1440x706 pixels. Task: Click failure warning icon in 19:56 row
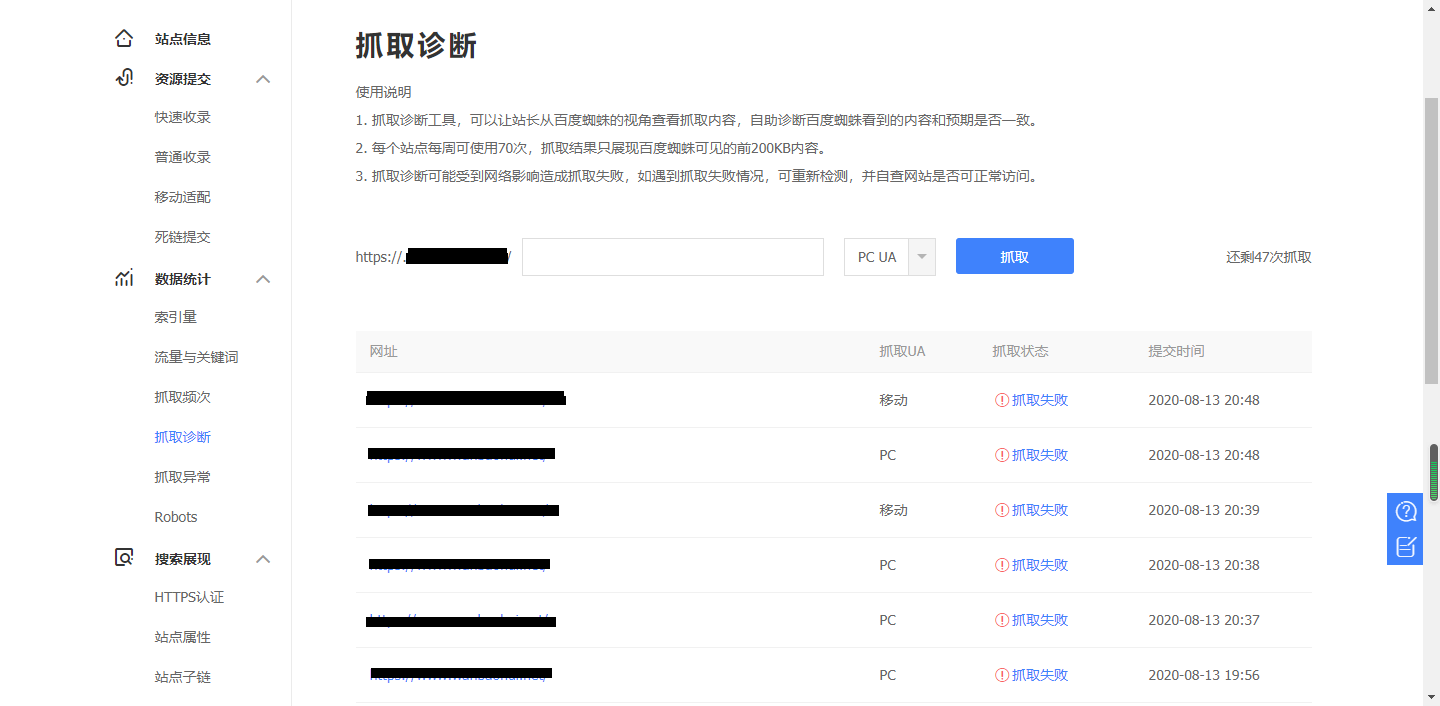(1001, 675)
